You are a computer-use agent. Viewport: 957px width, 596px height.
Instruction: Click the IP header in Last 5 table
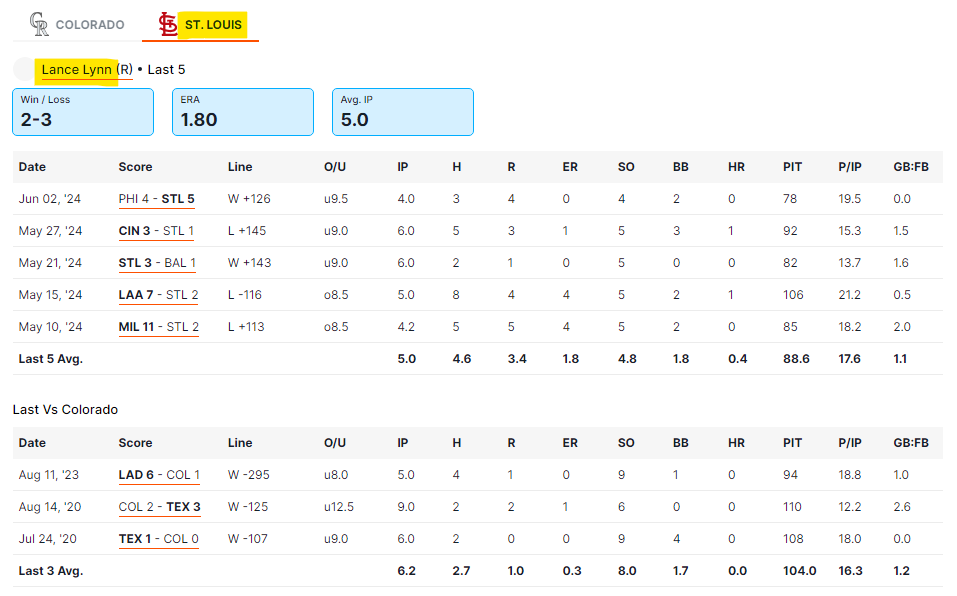click(403, 167)
